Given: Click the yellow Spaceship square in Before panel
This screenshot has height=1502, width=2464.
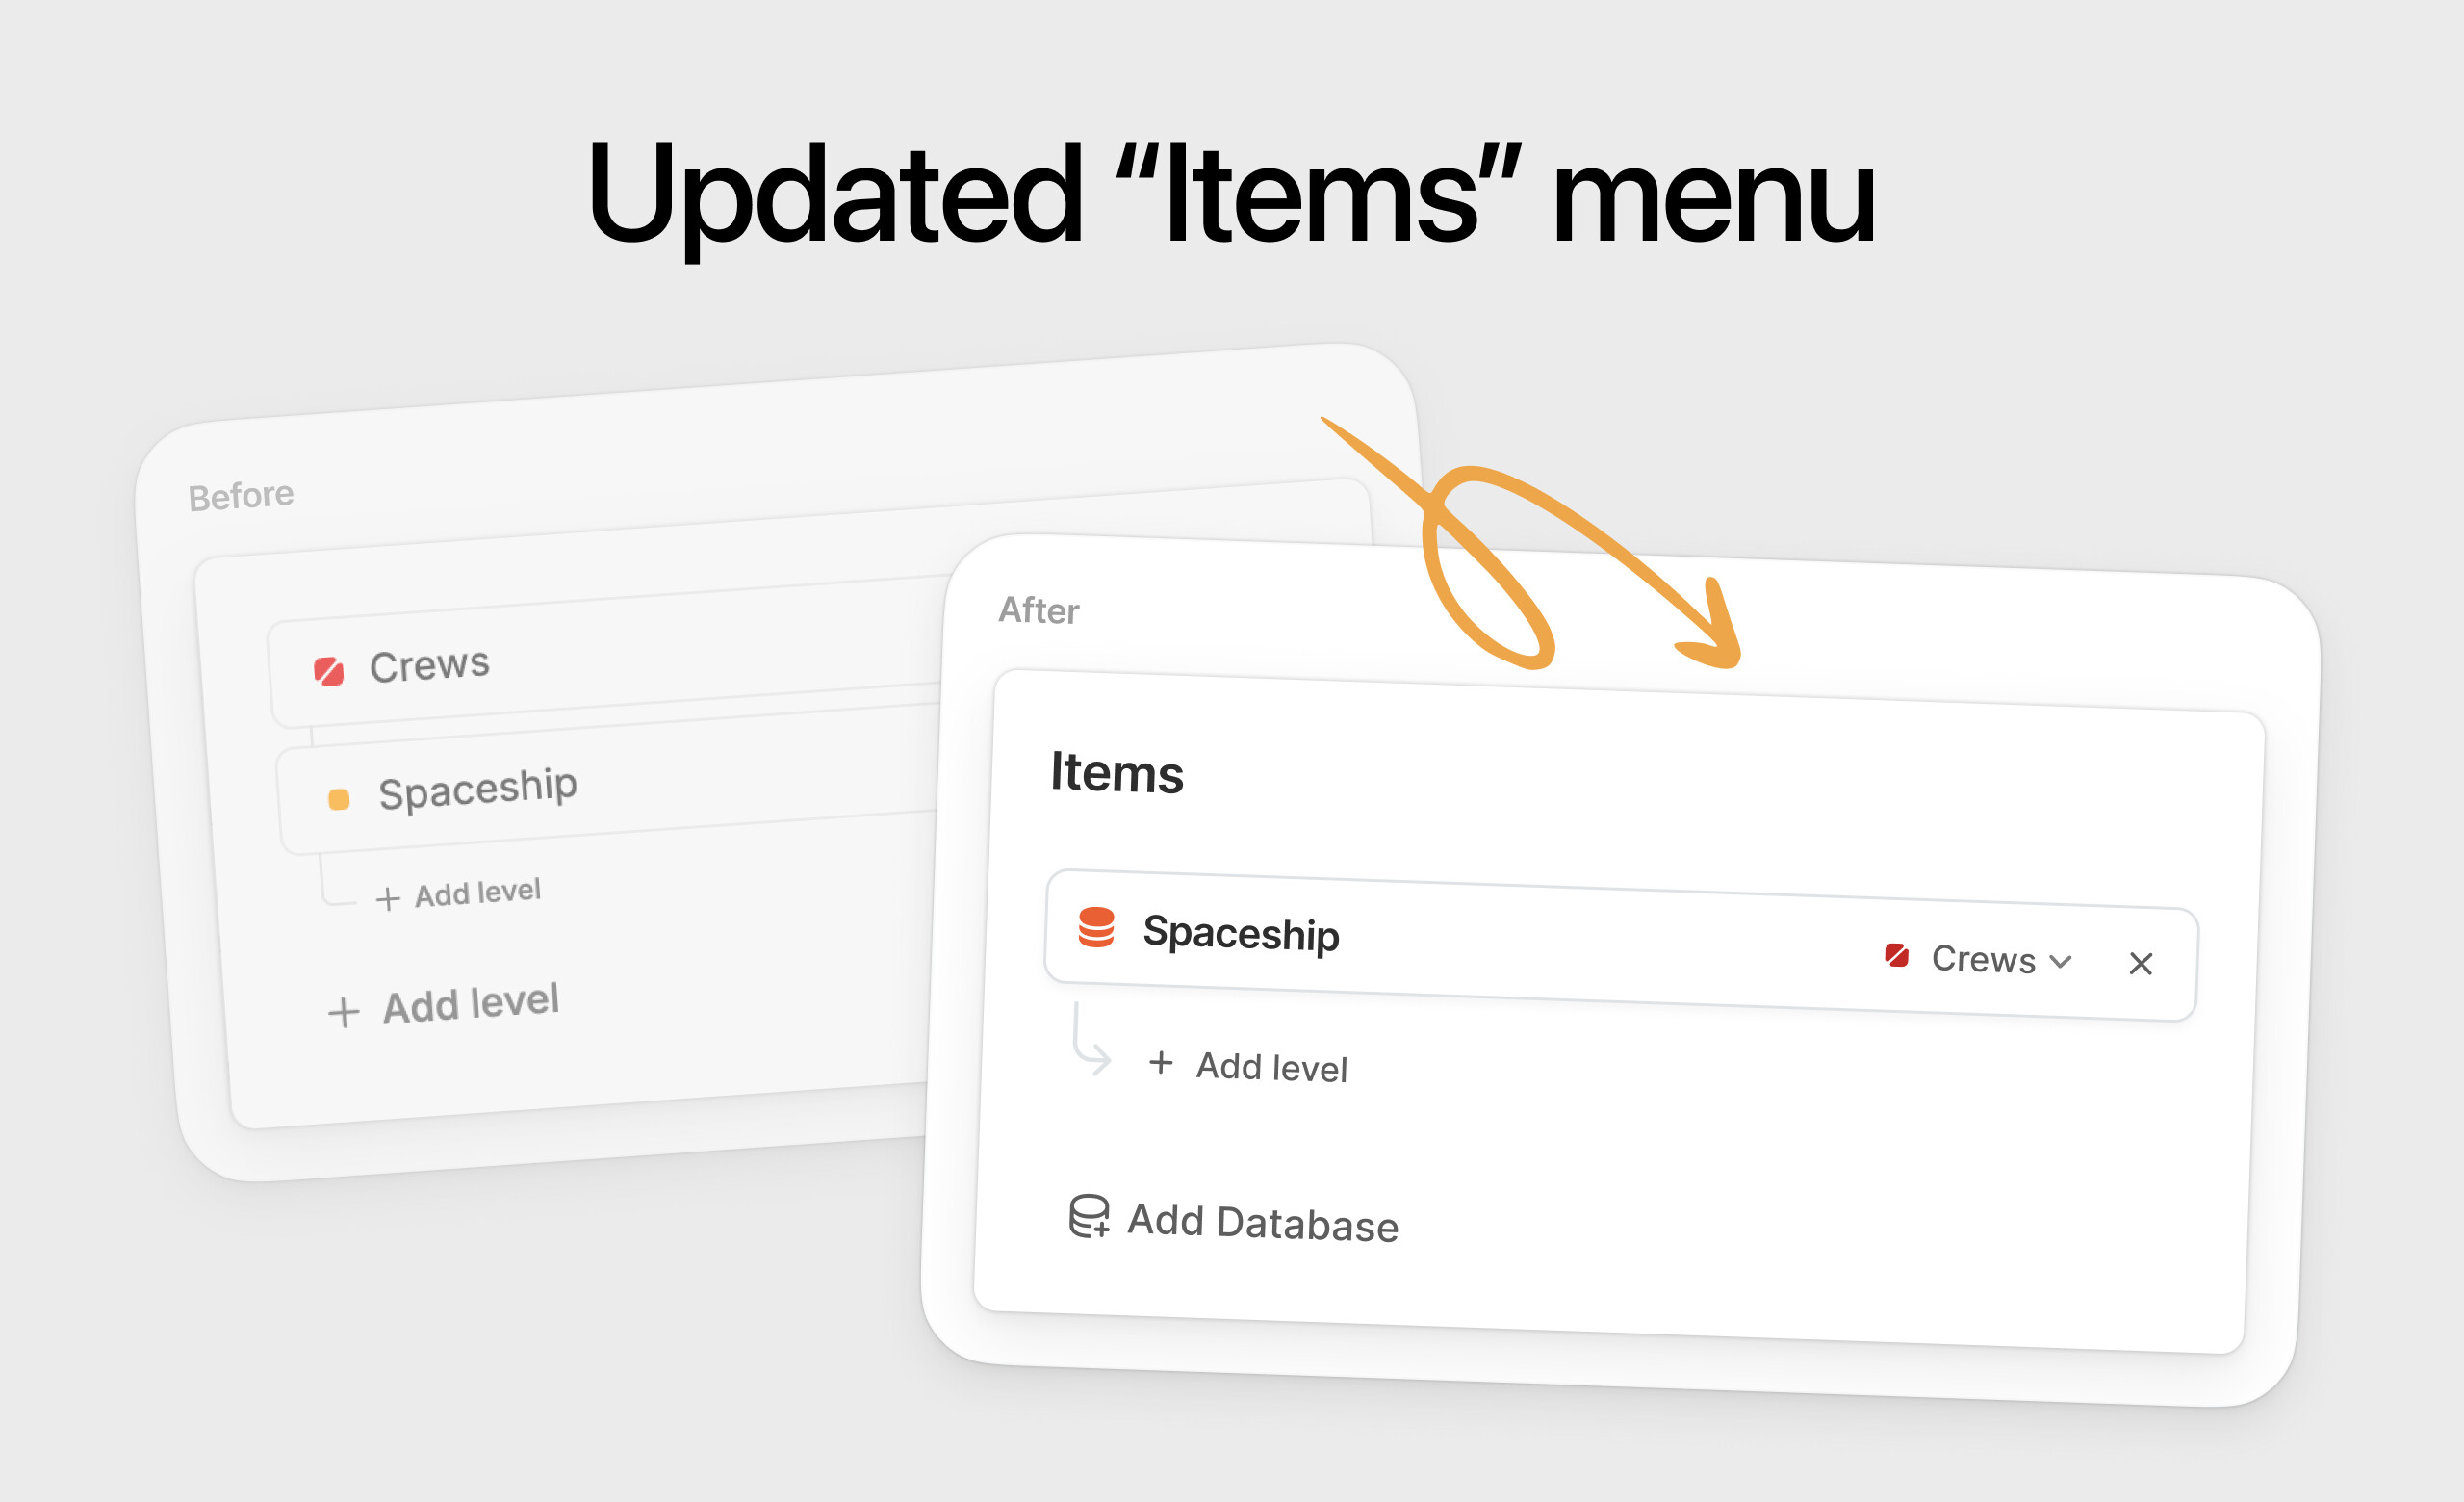Looking at the screenshot, I should tap(339, 799).
